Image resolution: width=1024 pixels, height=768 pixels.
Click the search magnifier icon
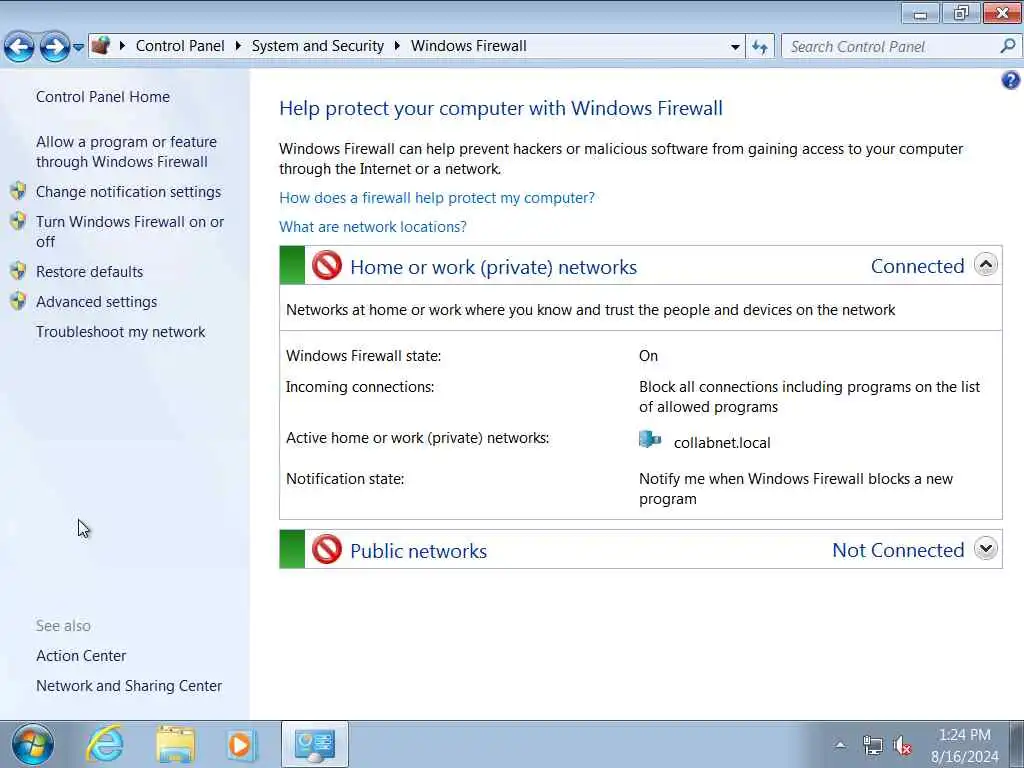tap(1008, 46)
